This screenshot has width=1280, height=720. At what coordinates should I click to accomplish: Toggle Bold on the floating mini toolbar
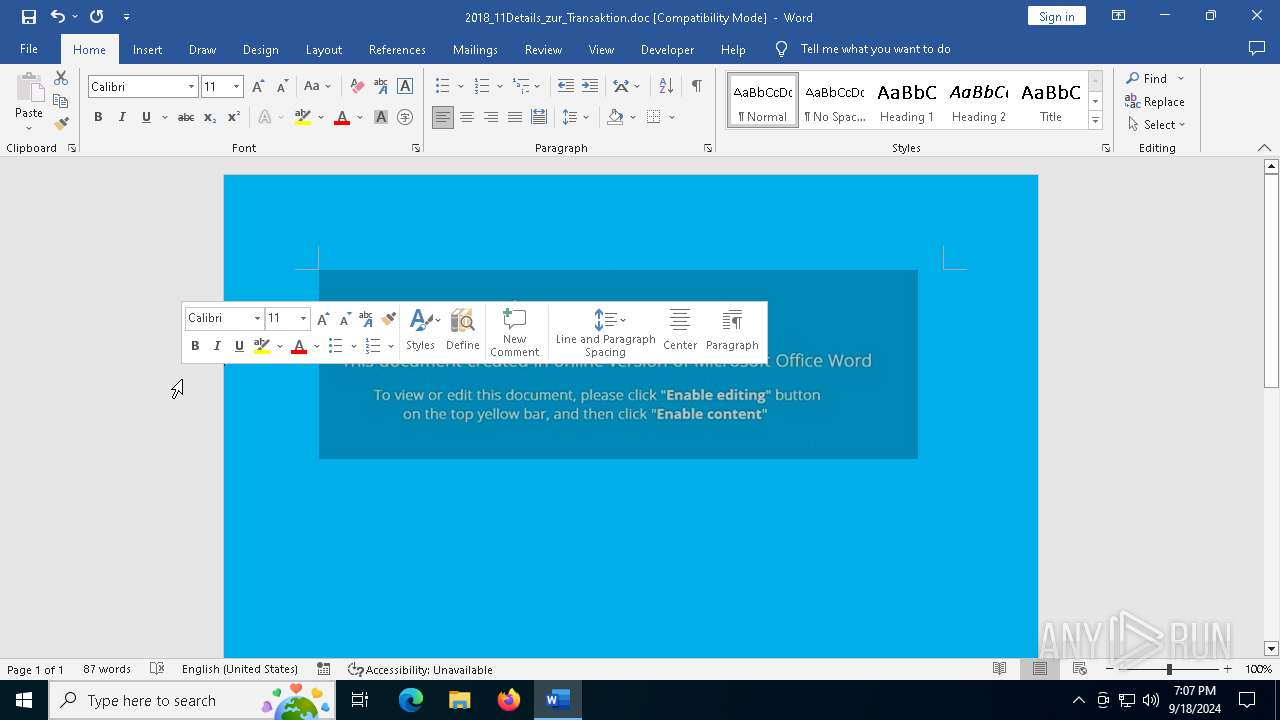[195, 346]
